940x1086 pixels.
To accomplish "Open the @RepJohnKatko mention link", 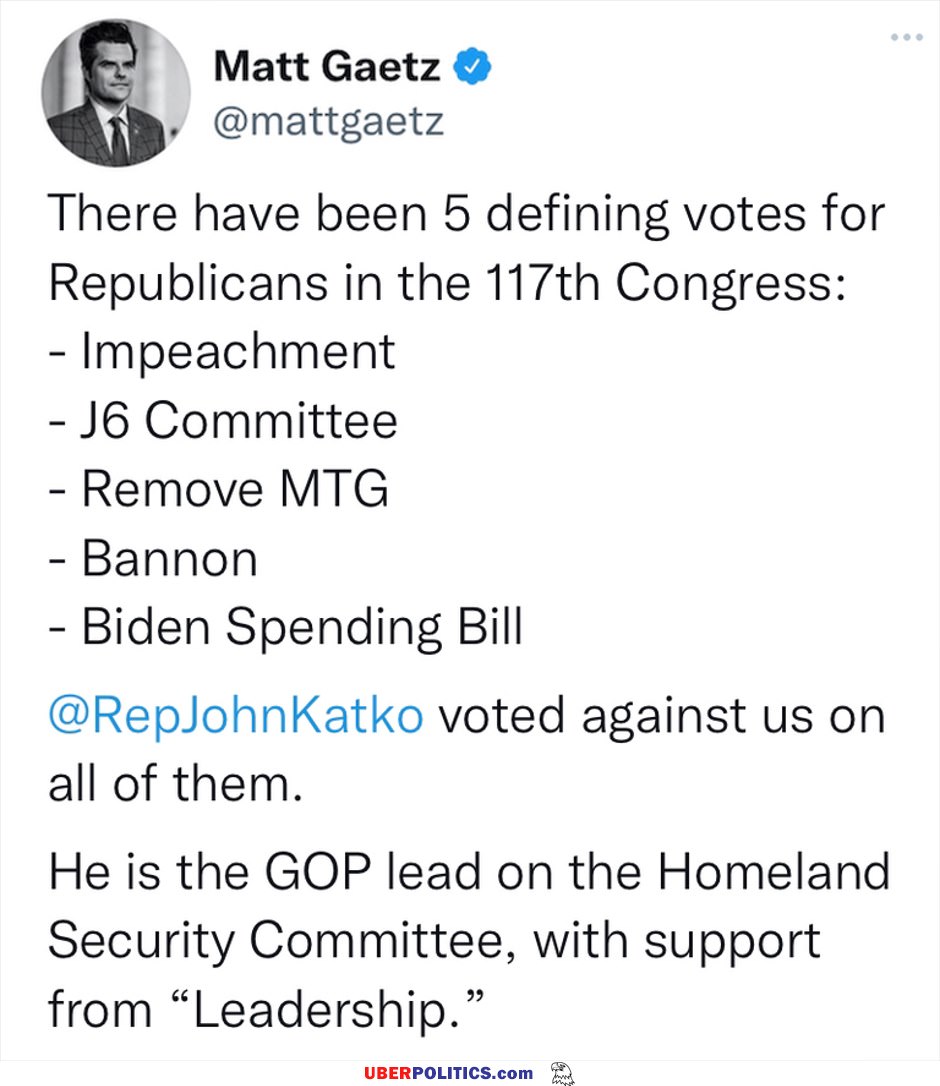I will pos(236,715).
